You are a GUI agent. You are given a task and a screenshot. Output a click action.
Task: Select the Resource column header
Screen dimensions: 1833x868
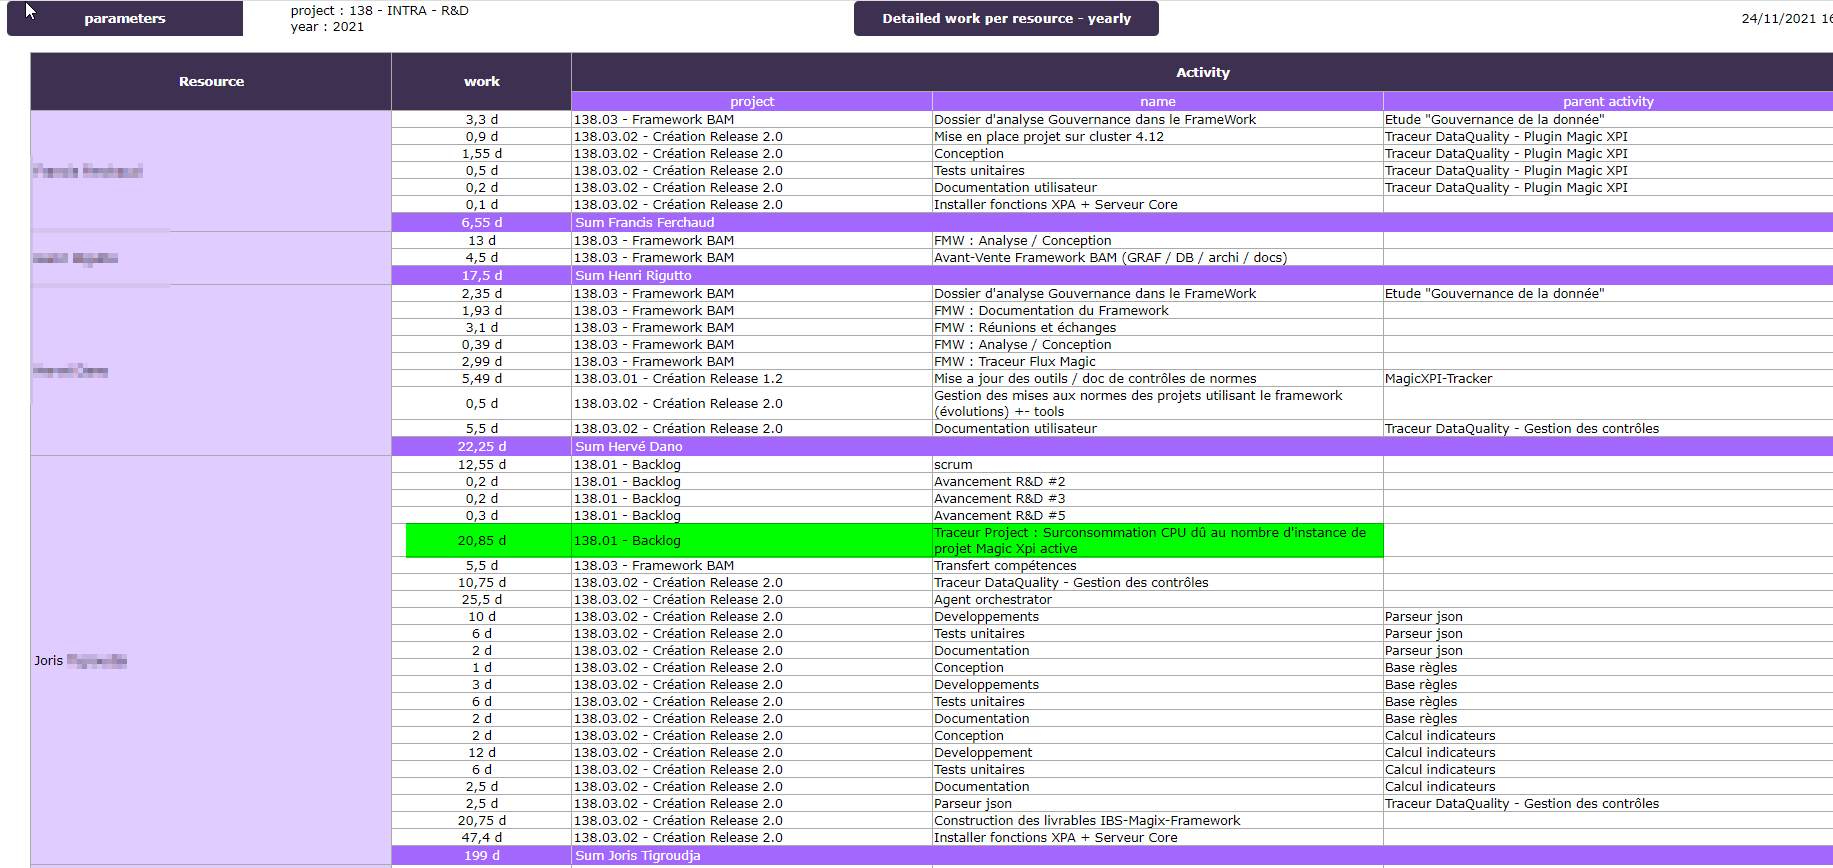pos(211,82)
